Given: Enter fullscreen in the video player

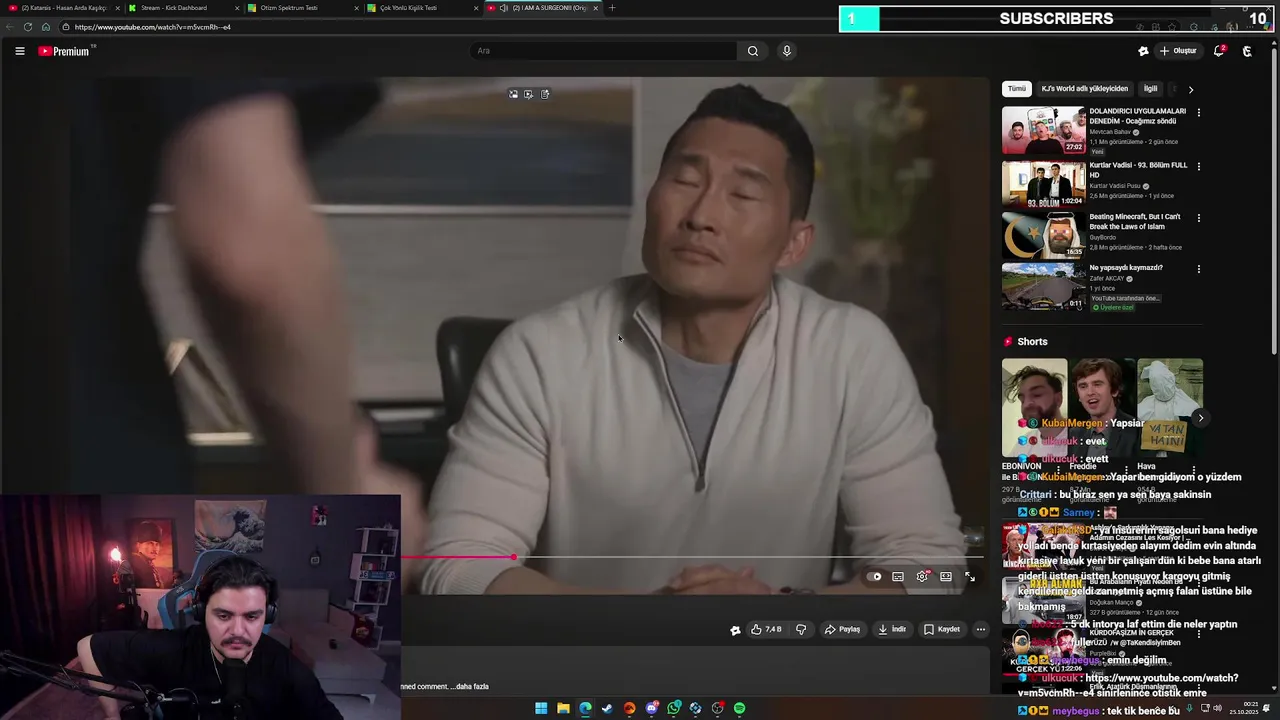Looking at the screenshot, I should [970, 577].
